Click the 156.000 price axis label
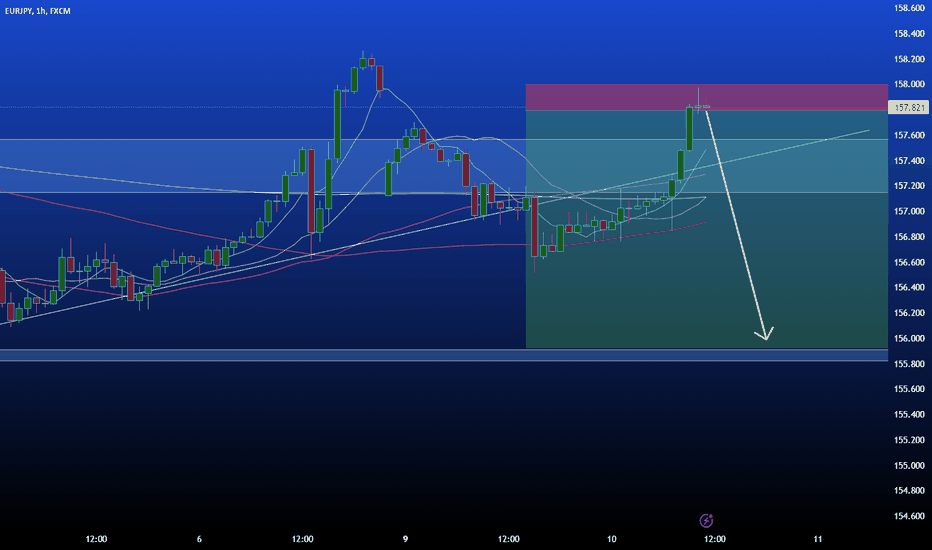The height and width of the screenshot is (550, 932). point(909,338)
